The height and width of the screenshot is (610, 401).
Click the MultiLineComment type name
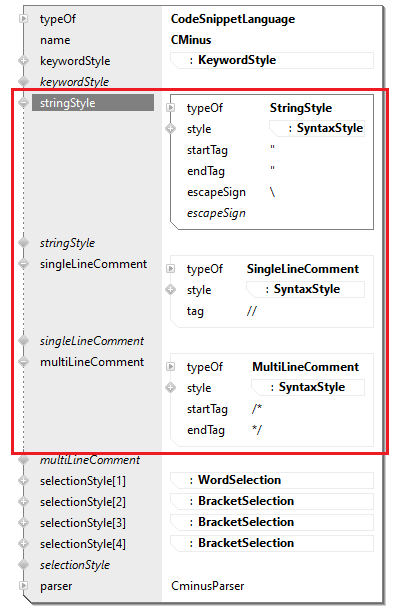305,367
